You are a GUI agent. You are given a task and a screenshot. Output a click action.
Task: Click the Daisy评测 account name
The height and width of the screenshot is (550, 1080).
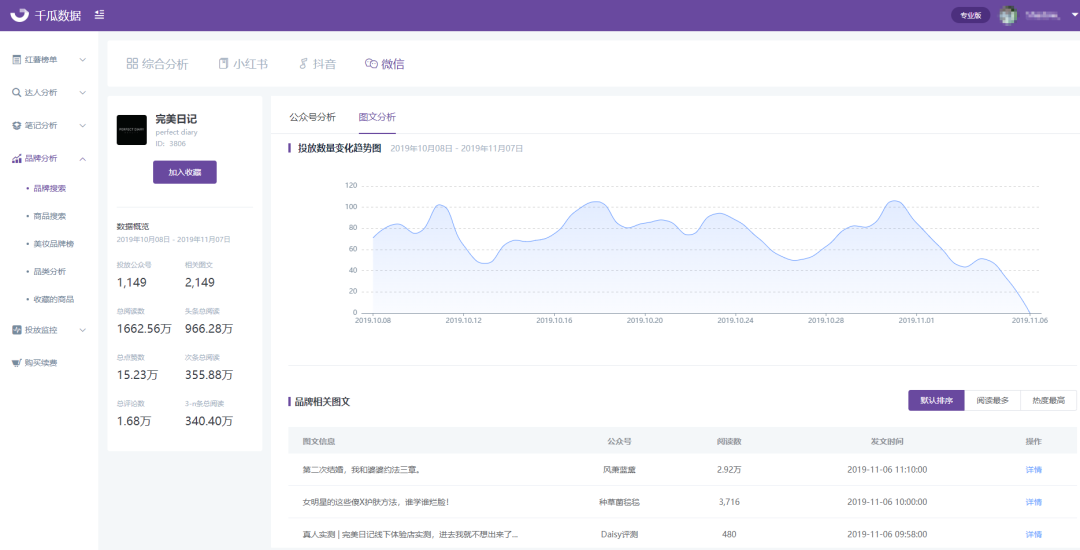[x=619, y=534]
